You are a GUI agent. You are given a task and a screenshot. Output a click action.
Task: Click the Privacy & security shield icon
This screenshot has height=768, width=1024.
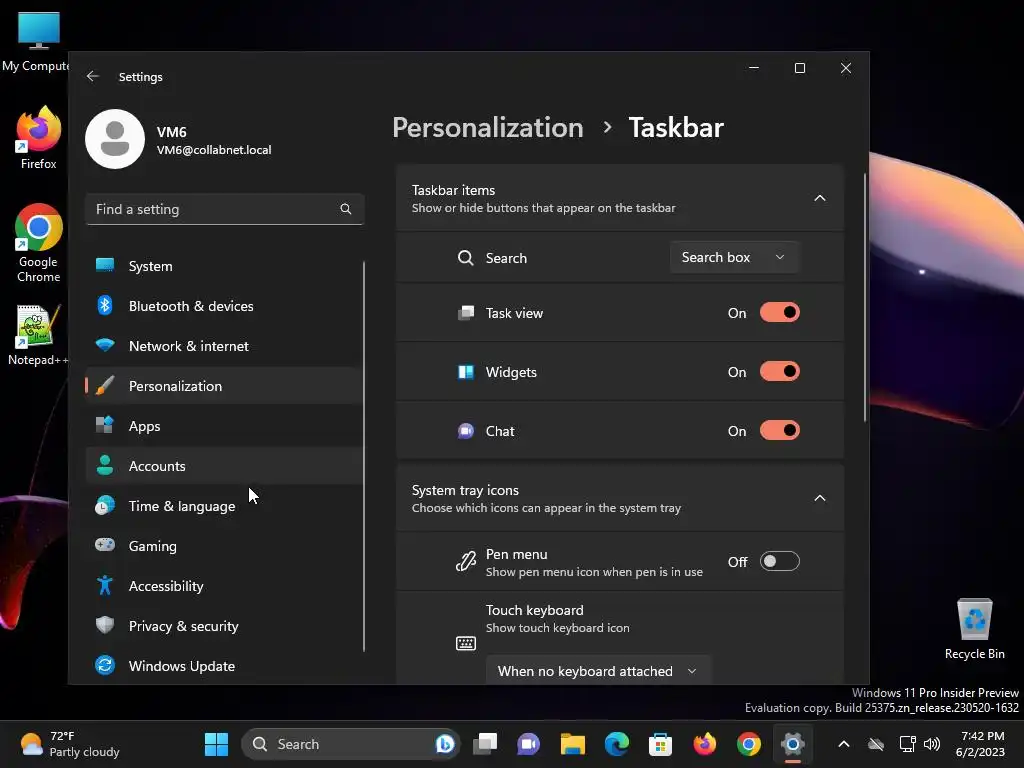pyautogui.click(x=104, y=625)
